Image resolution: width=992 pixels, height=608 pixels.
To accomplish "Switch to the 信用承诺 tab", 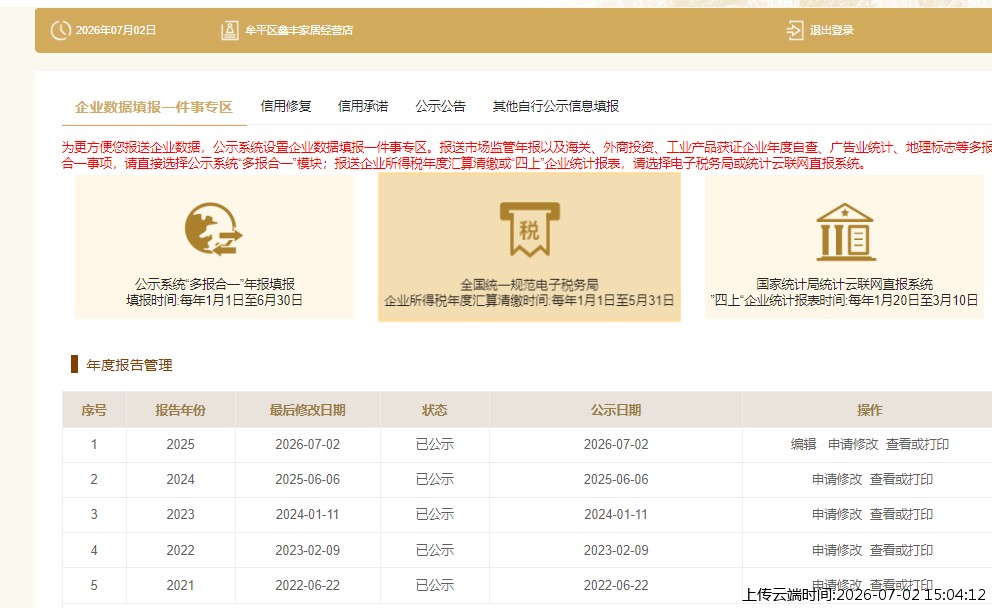I will point(363,106).
